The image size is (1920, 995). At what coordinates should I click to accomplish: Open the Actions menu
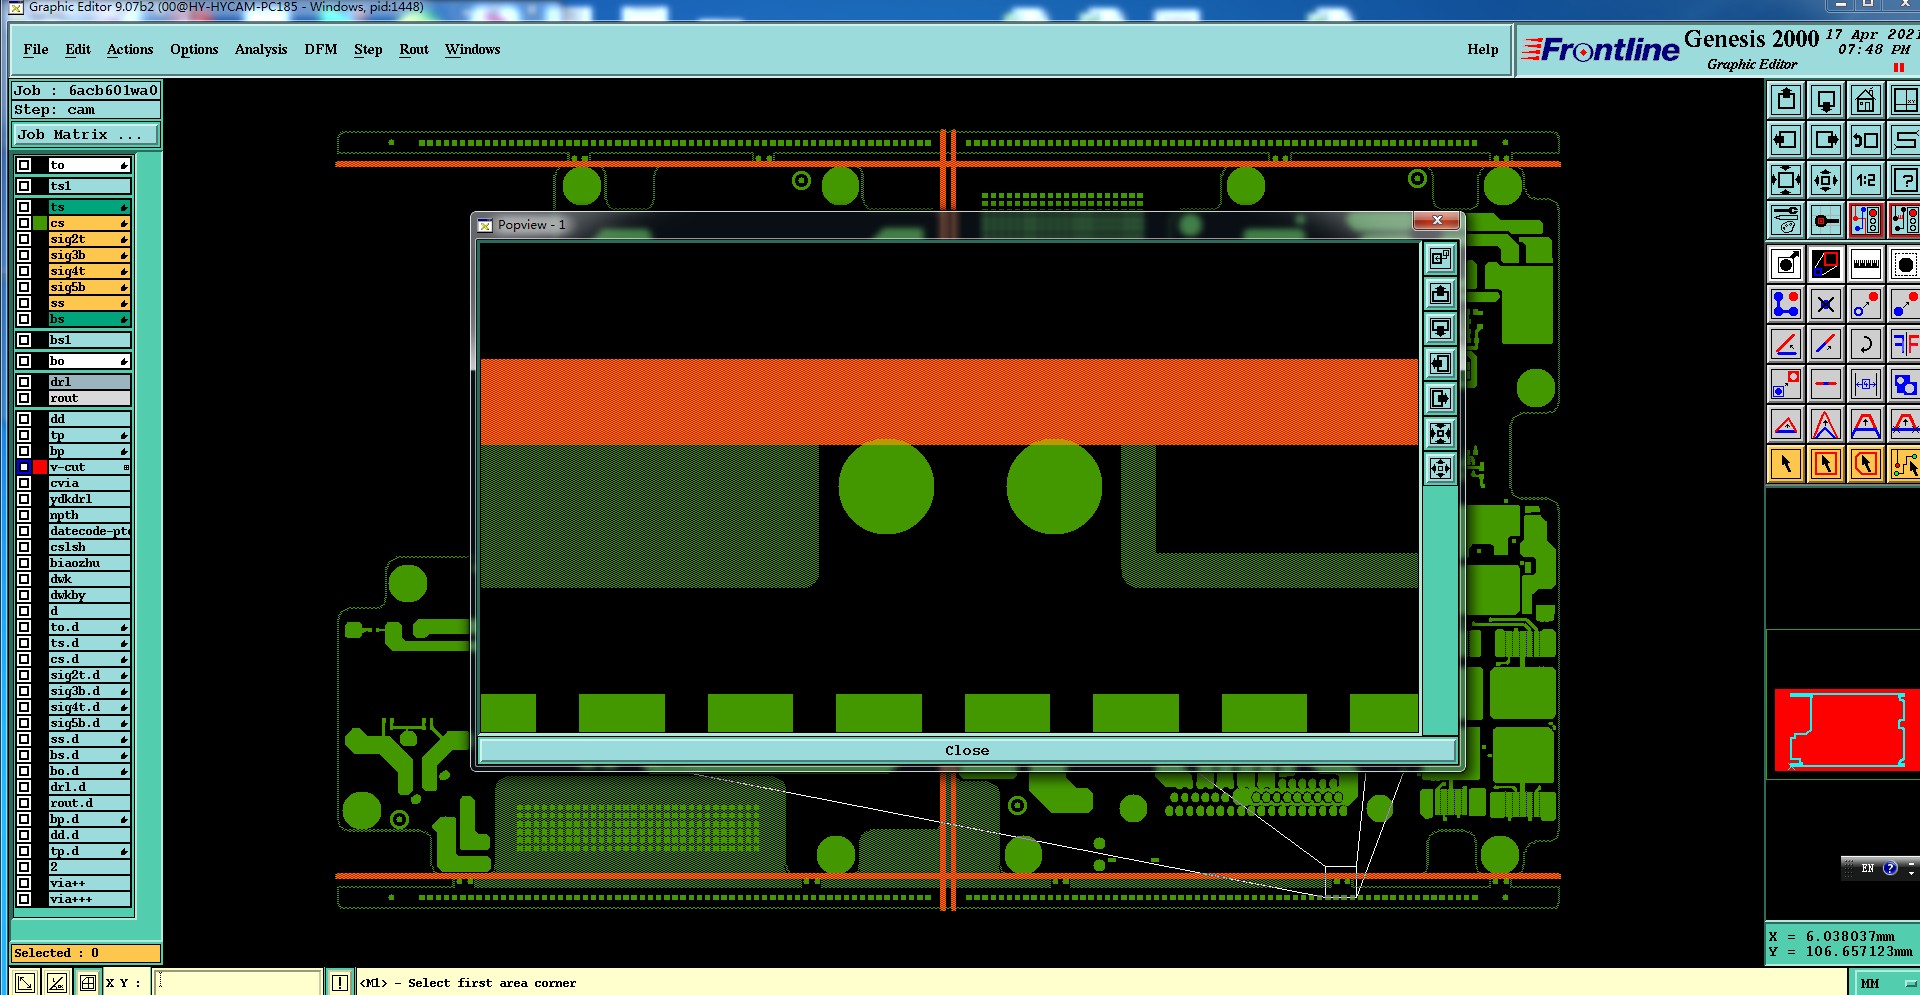coord(130,49)
